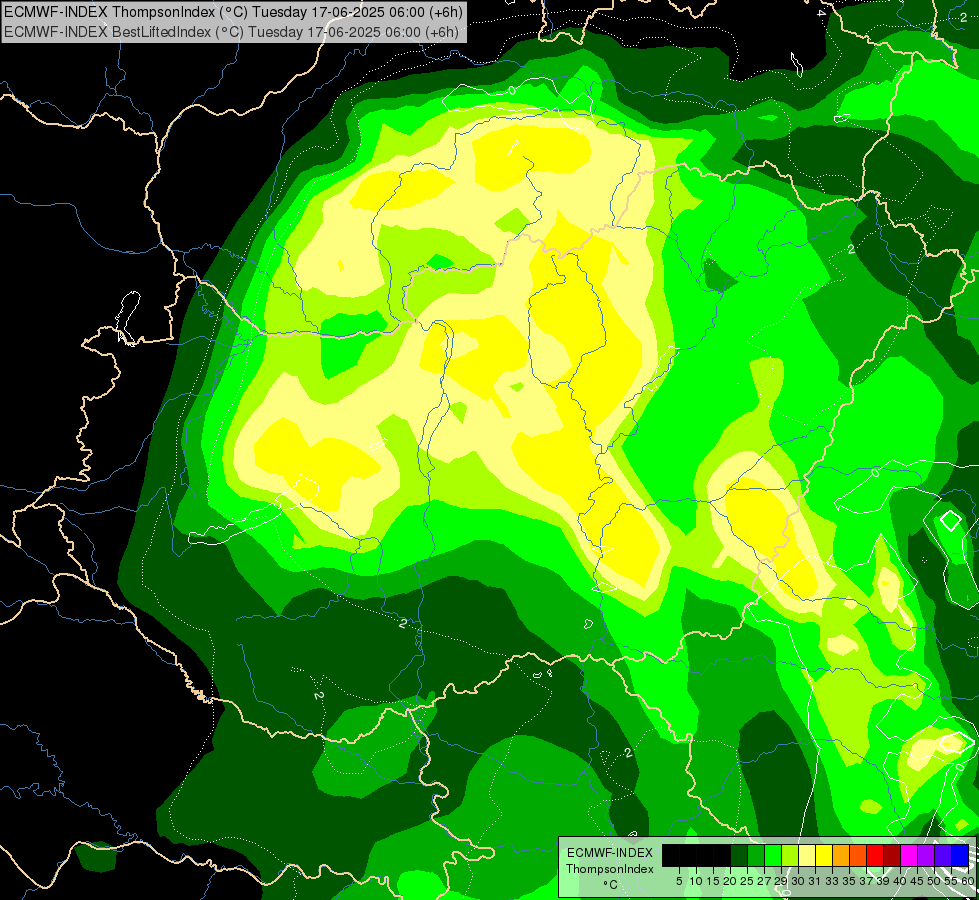
Task: Click the legend's '°C' unit label
Action: click(x=611, y=884)
